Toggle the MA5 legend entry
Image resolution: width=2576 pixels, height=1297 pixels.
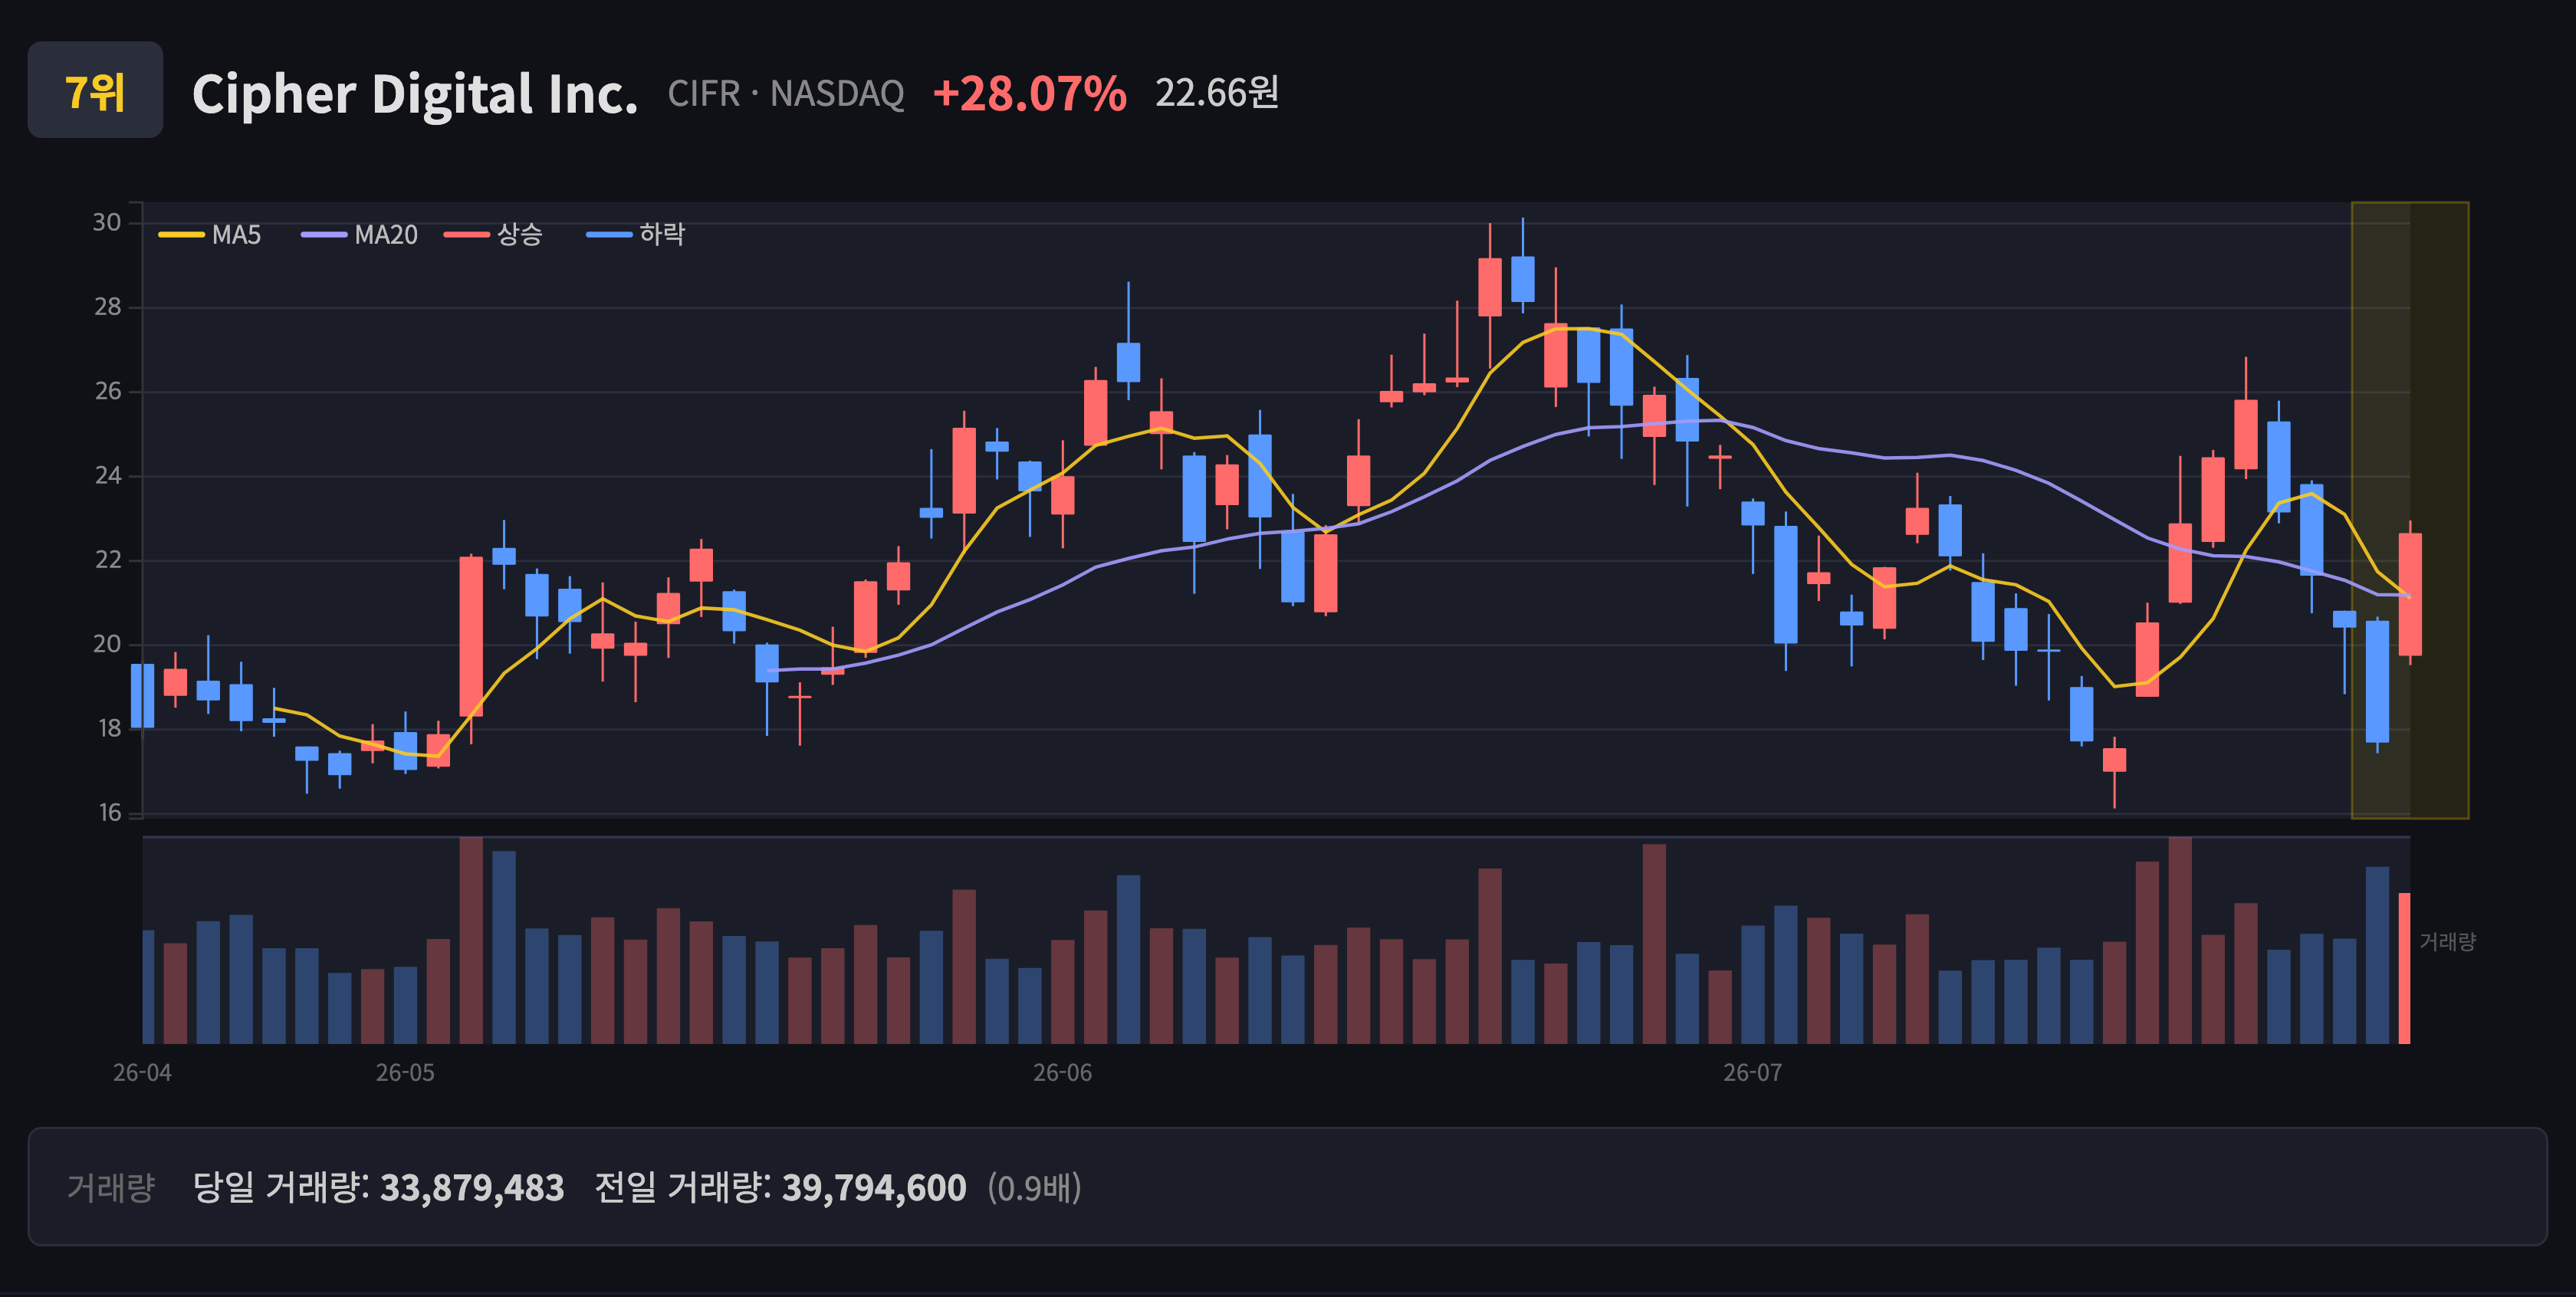pos(210,235)
